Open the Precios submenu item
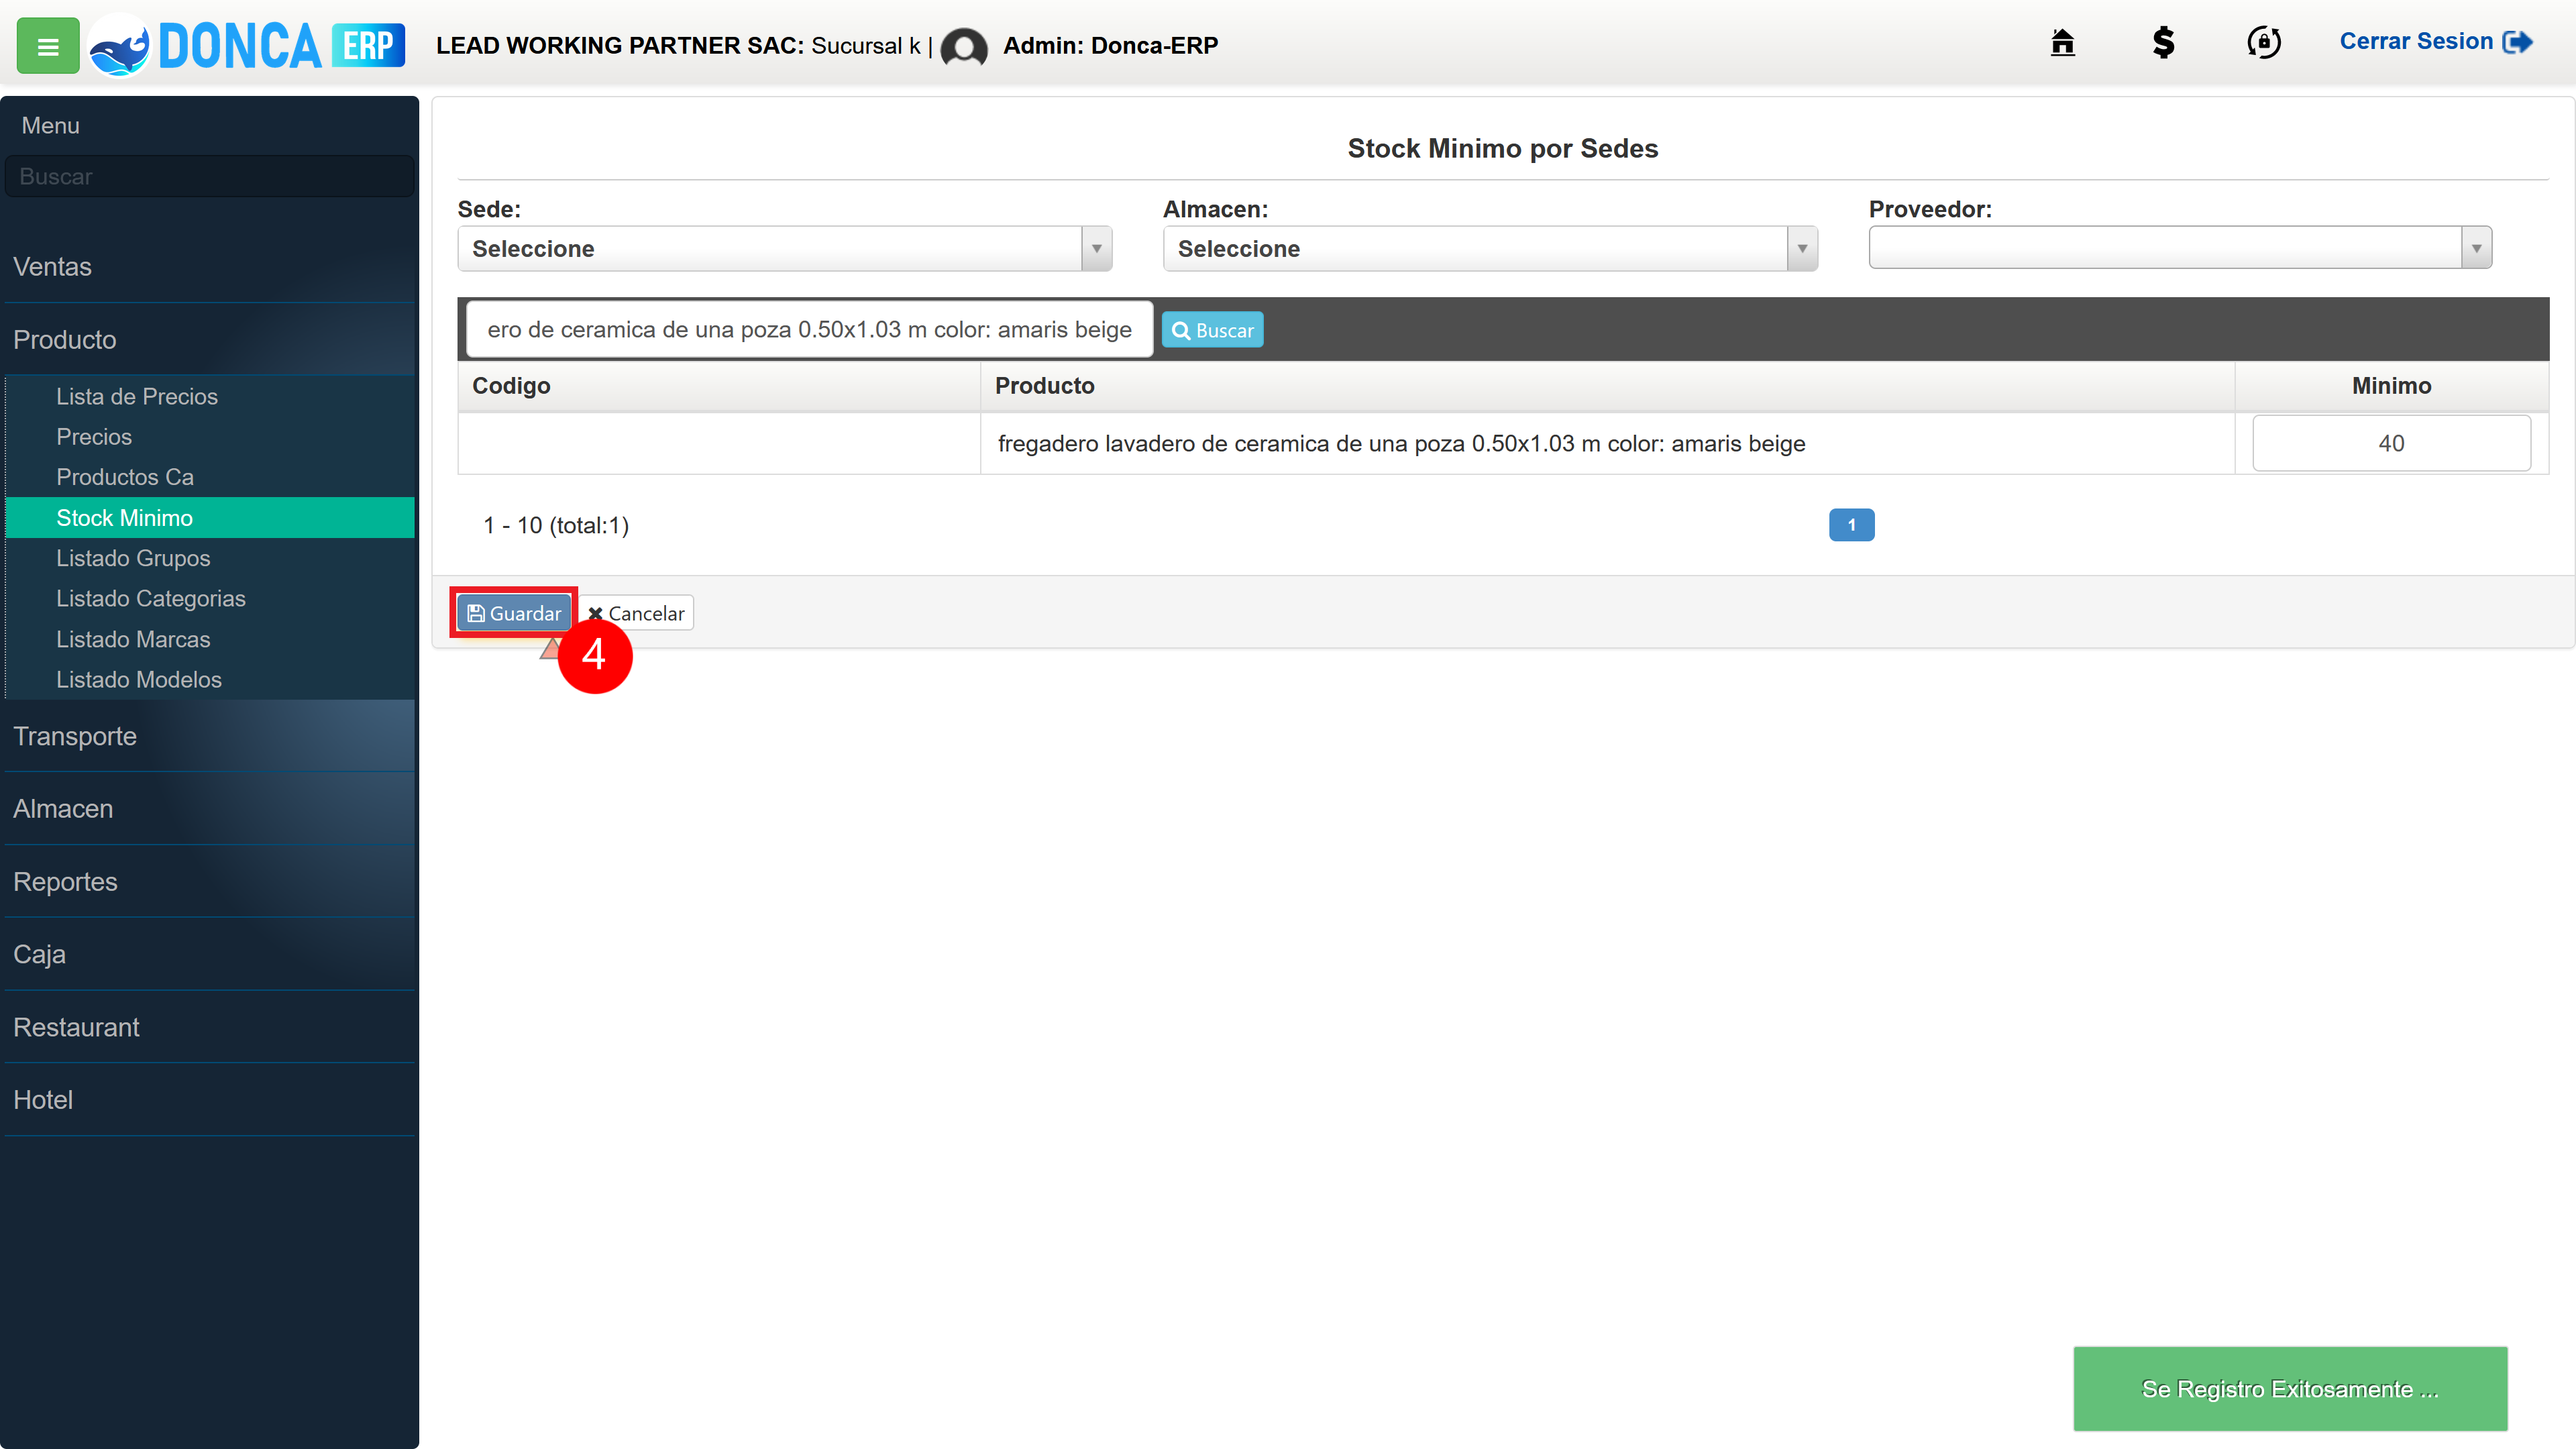 (94, 436)
